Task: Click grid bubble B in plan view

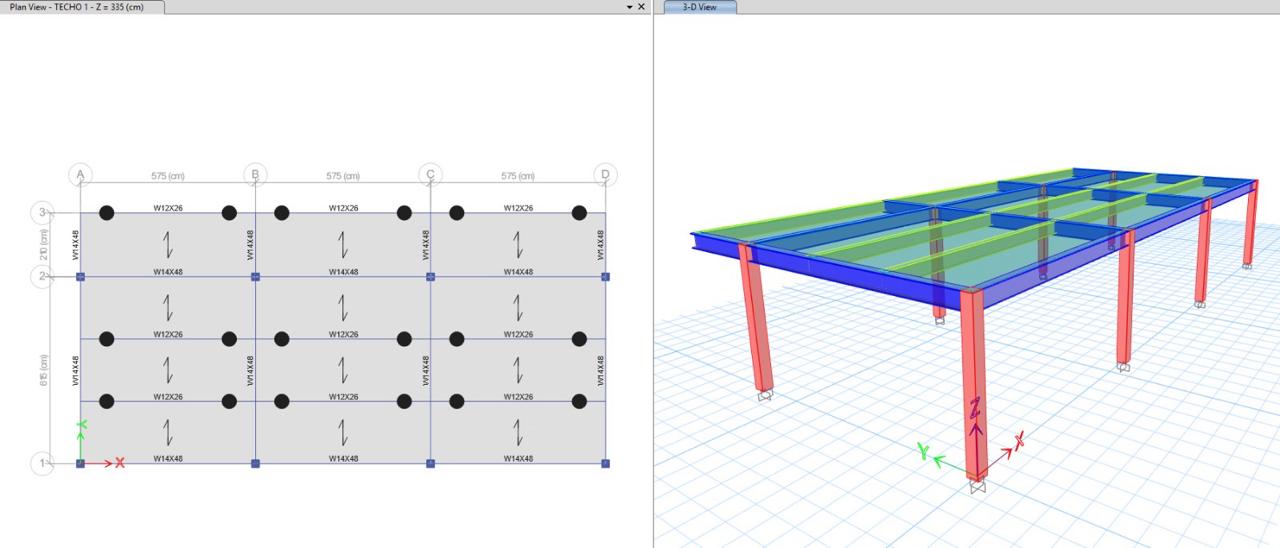Action: point(255,175)
